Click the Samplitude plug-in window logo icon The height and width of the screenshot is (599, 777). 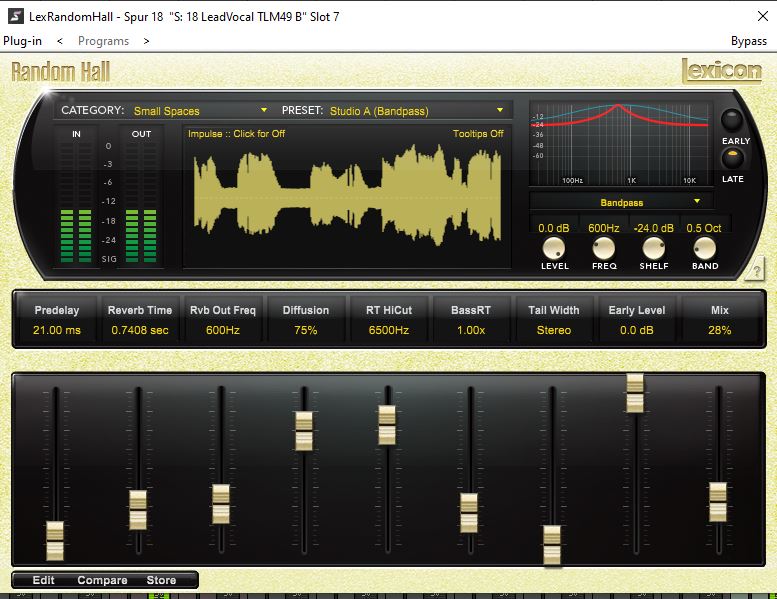pyautogui.click(x=15, y=16)
